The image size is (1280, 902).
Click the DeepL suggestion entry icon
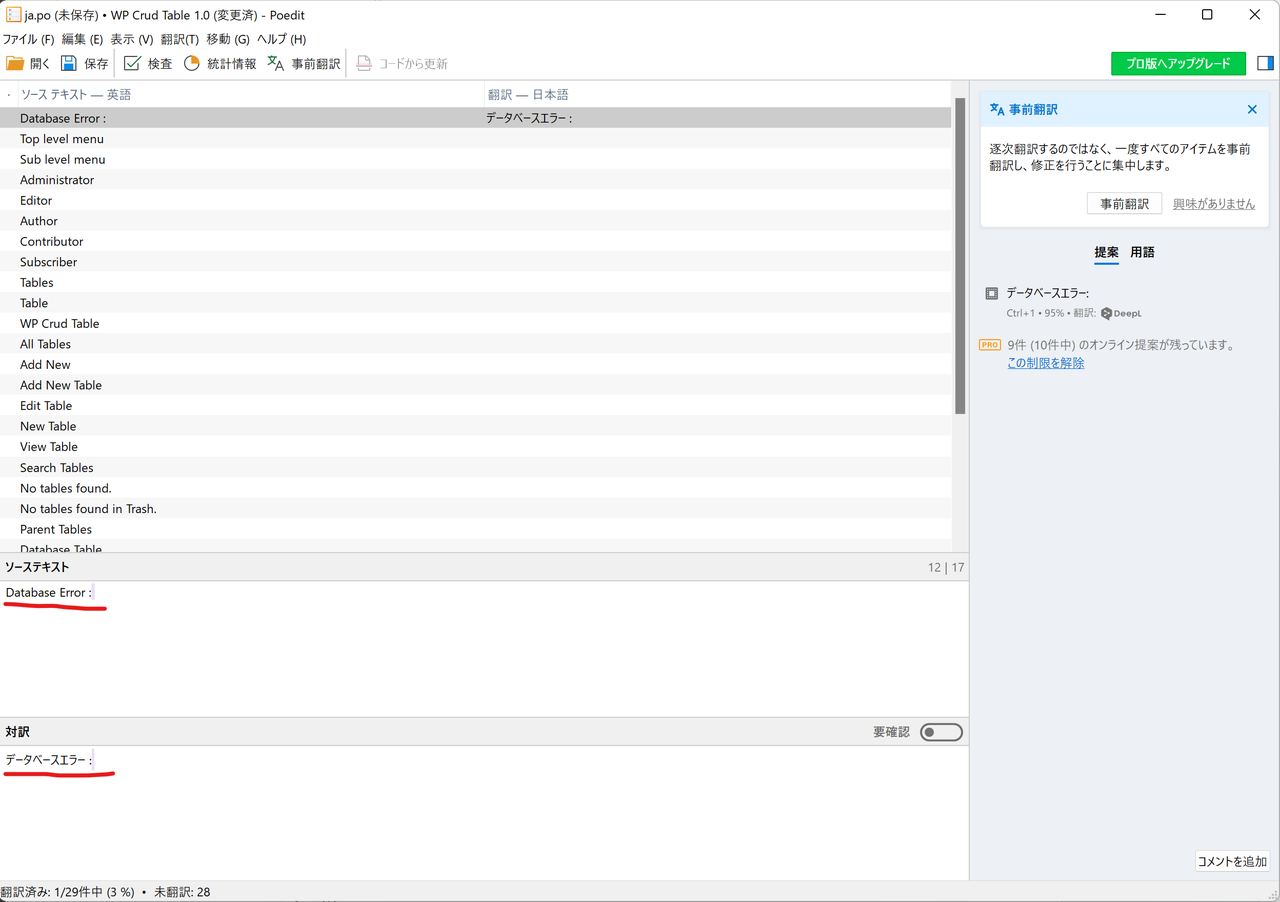tap(991, 294)
